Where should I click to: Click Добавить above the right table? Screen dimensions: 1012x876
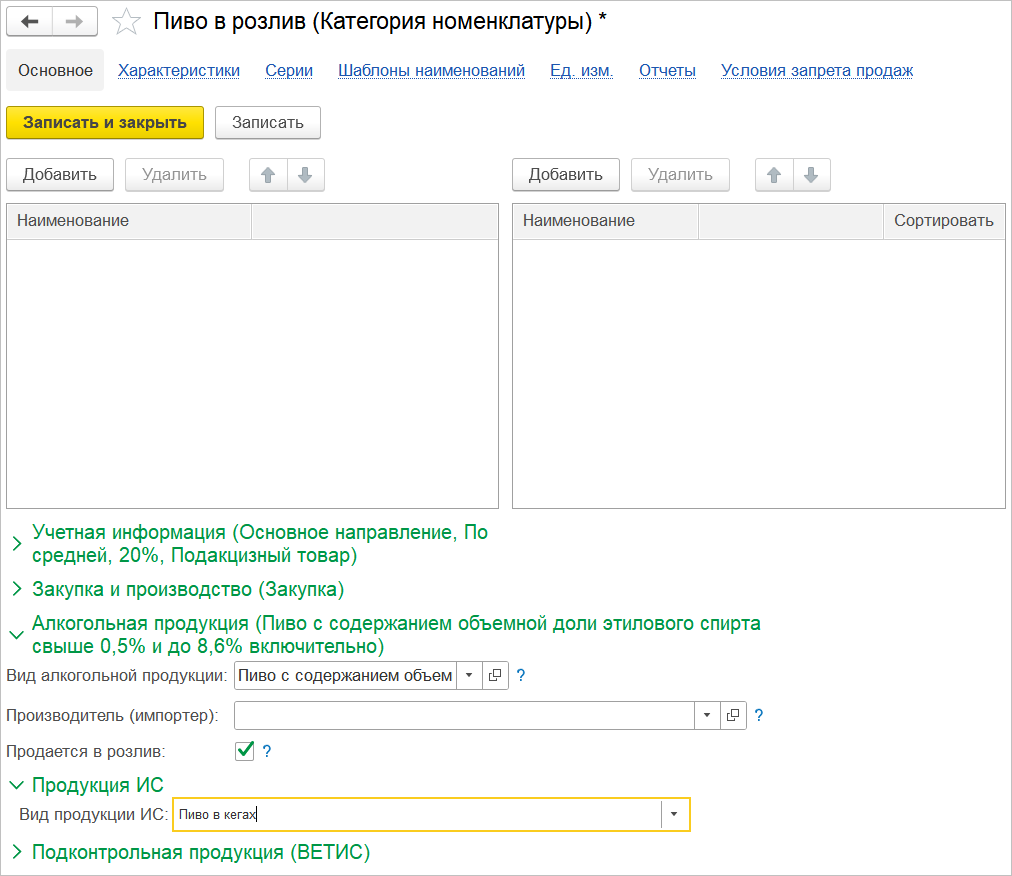click(565, 175)
